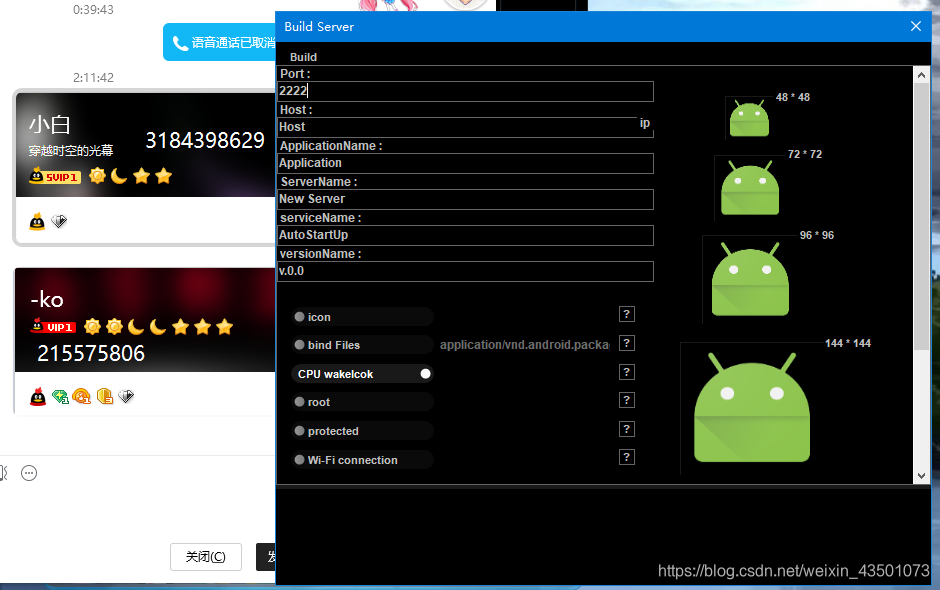Viewport: 940px width, 590px height.
Task: Click the voice call cancelled message bubble
Action: pos(220,42)
